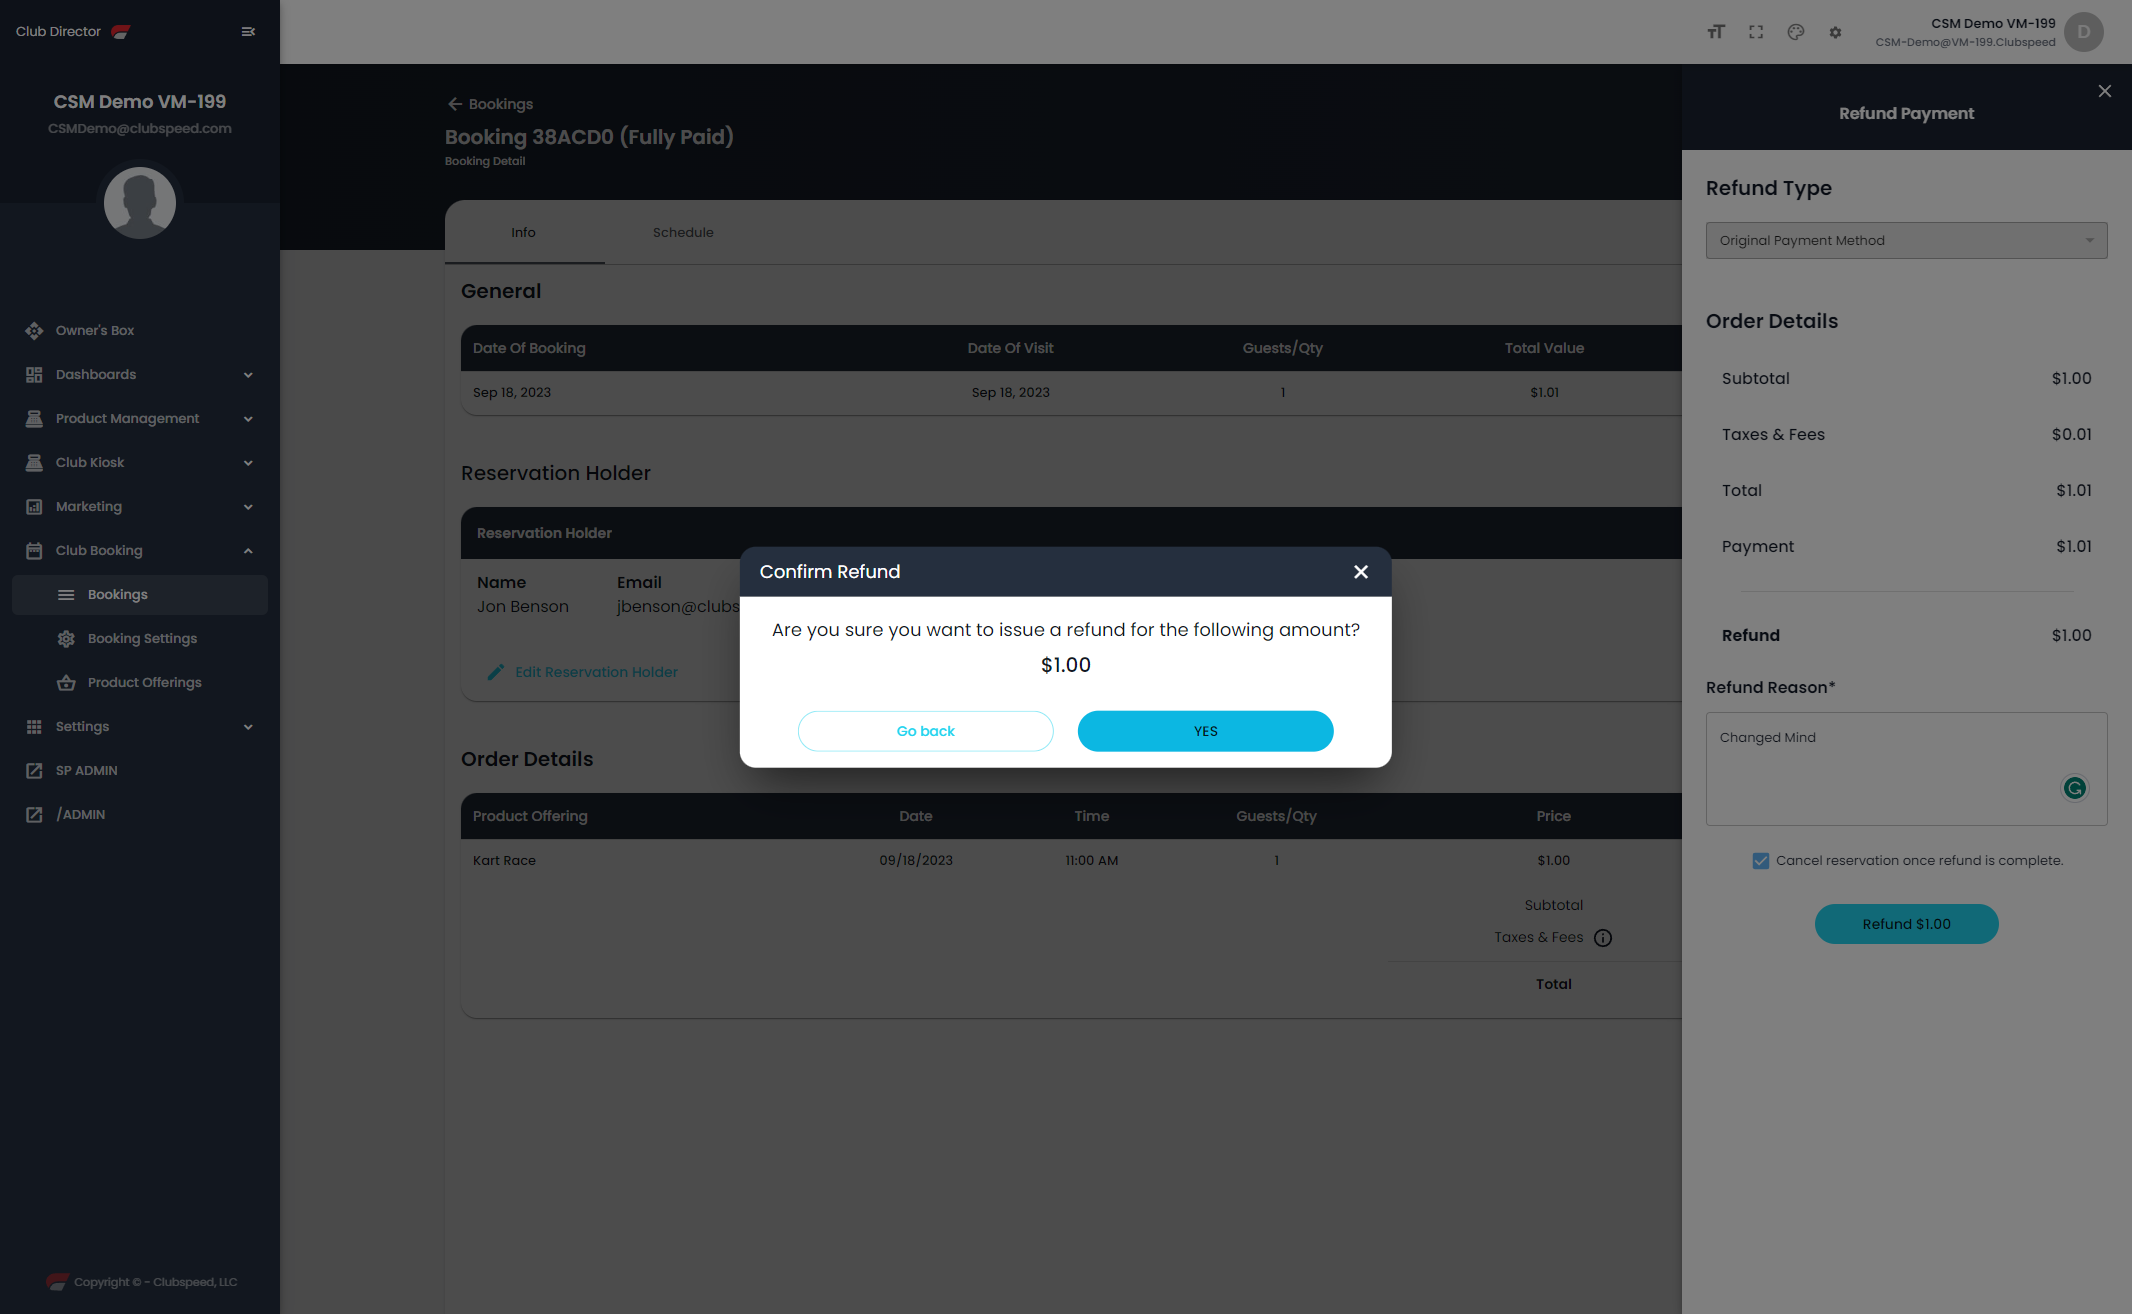Expand the Product Management chevron
The width and height of the screenshot is (2132, 1314).
pos(248,419)
